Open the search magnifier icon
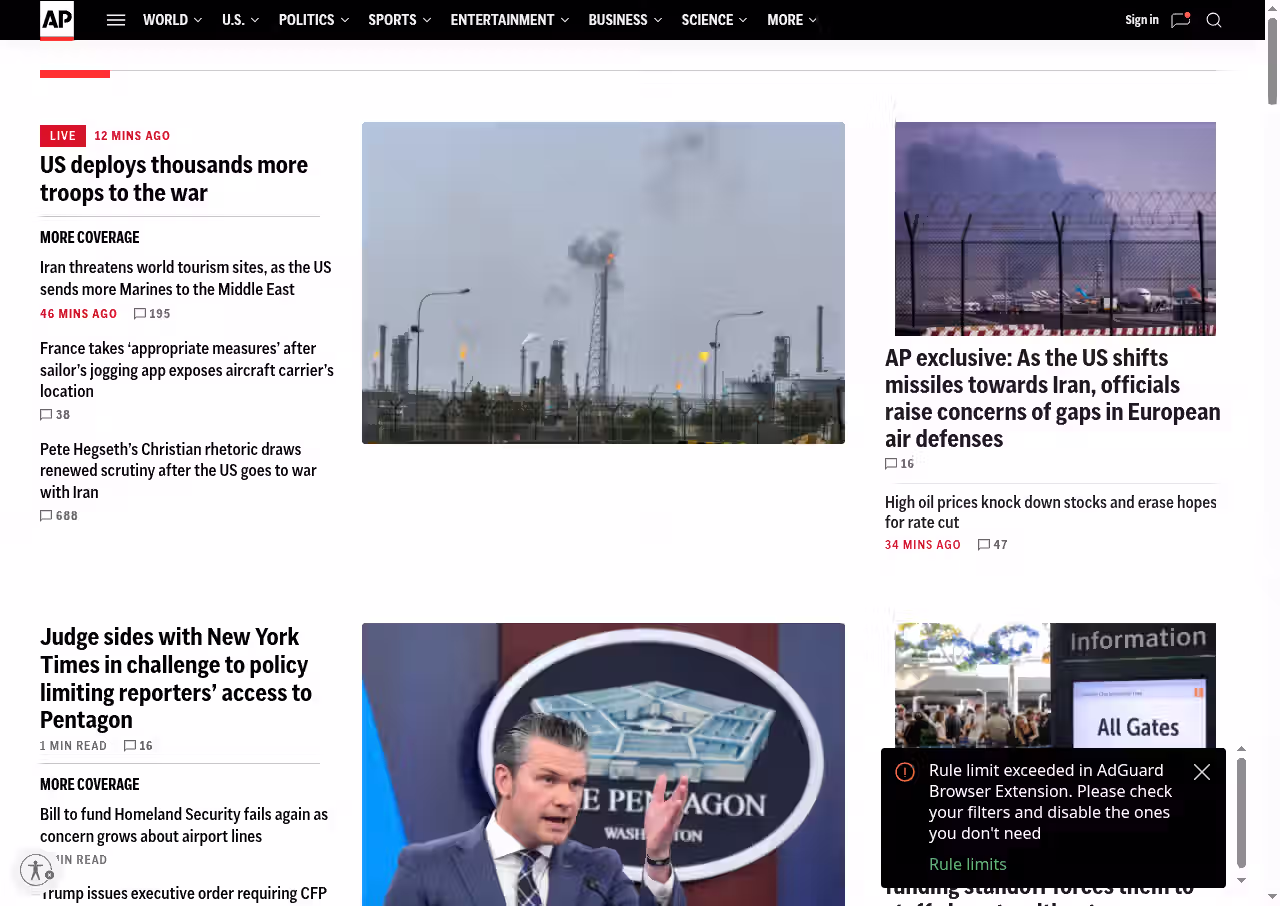This screenshot has width=1280, height=906. (1214, 20)
